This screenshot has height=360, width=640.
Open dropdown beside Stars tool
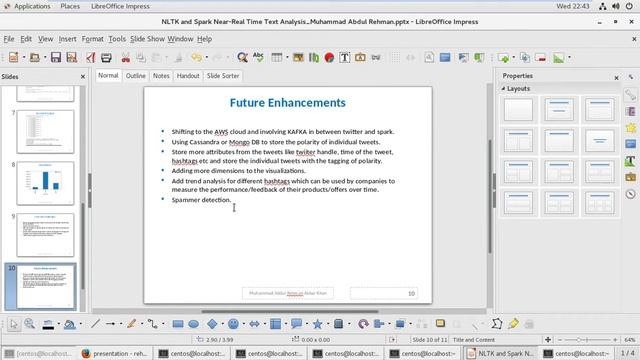pos(328,324)
